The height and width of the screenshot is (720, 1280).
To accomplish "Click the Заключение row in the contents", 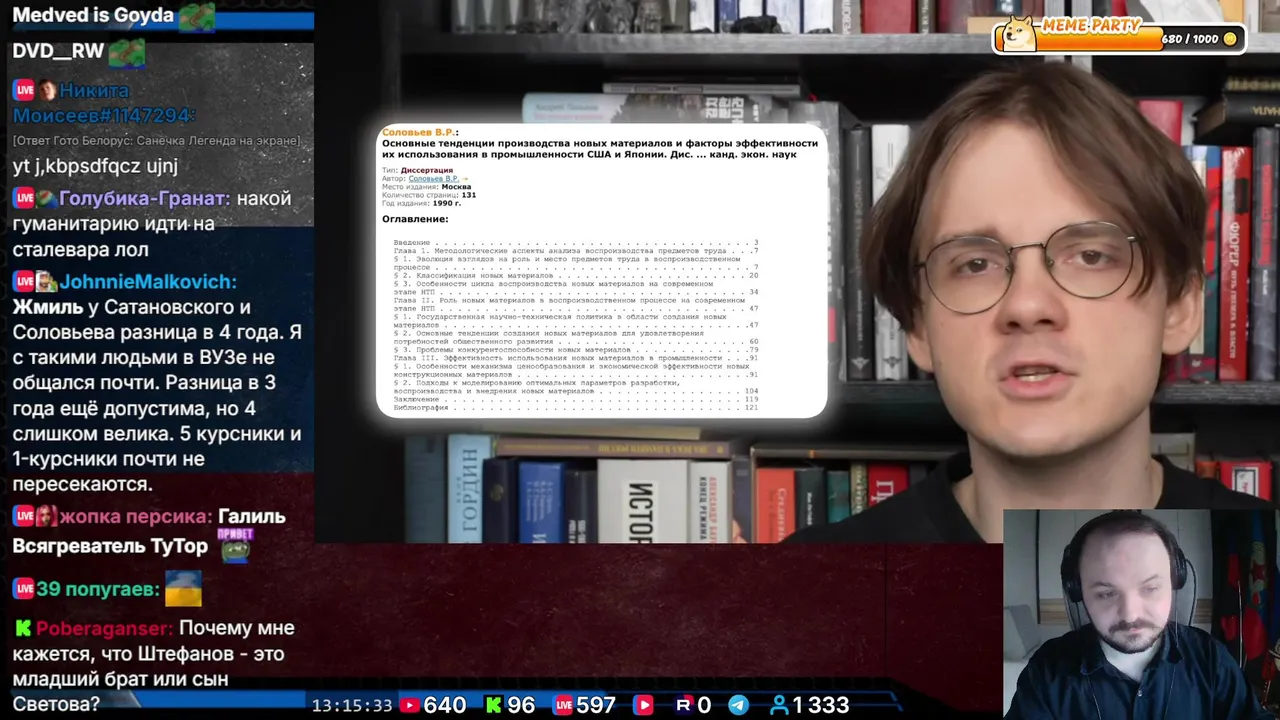I will point(576,399).
